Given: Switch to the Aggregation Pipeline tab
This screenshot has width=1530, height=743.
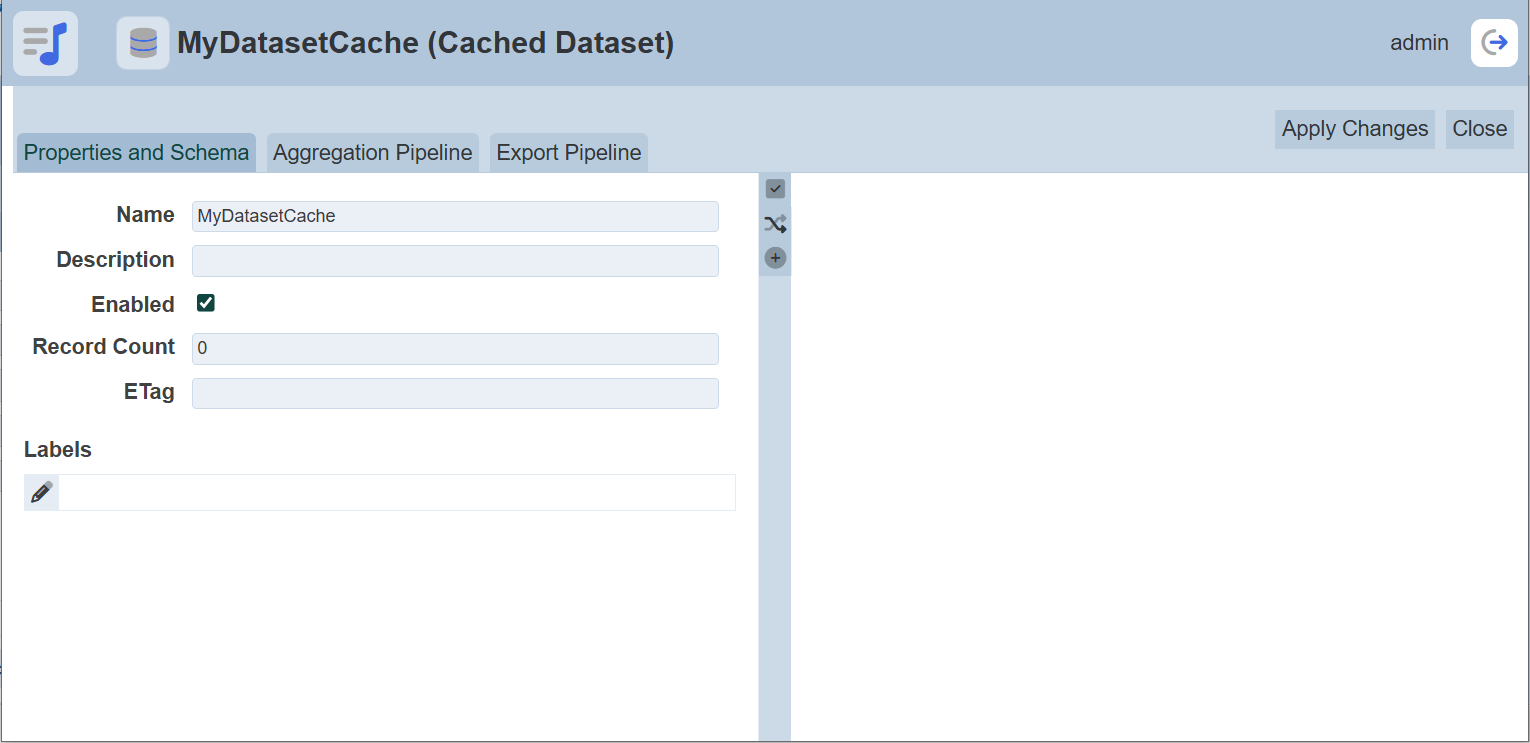Looking at the screenshot, I should (372, 153).
